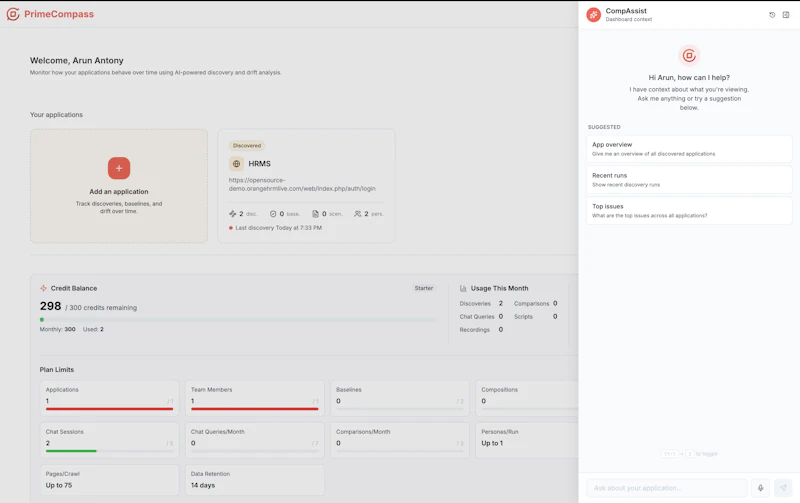The height and width of the screenshot is (503, 800).
Task: Click the CompAssist sparkle avatar icon
Action: click(593, 15)
